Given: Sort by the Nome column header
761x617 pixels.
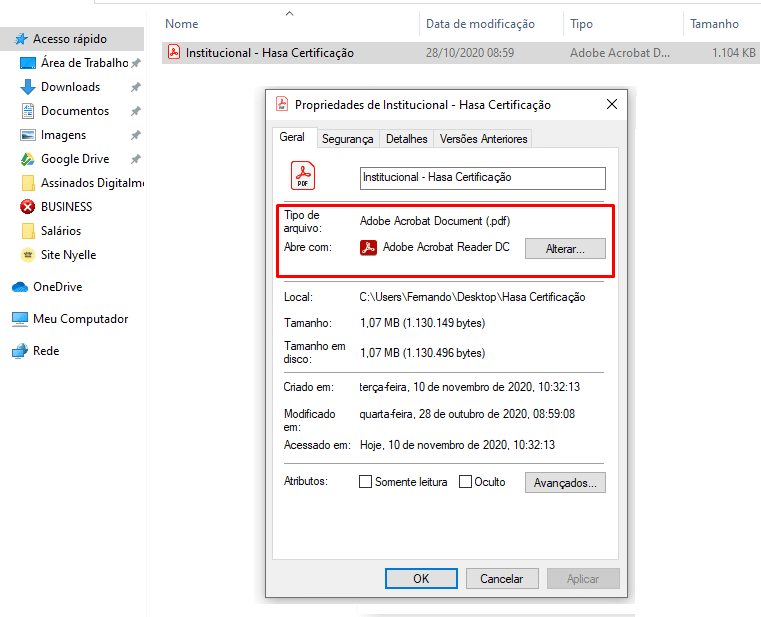Looking at the screenshot, I should (182, 24).
